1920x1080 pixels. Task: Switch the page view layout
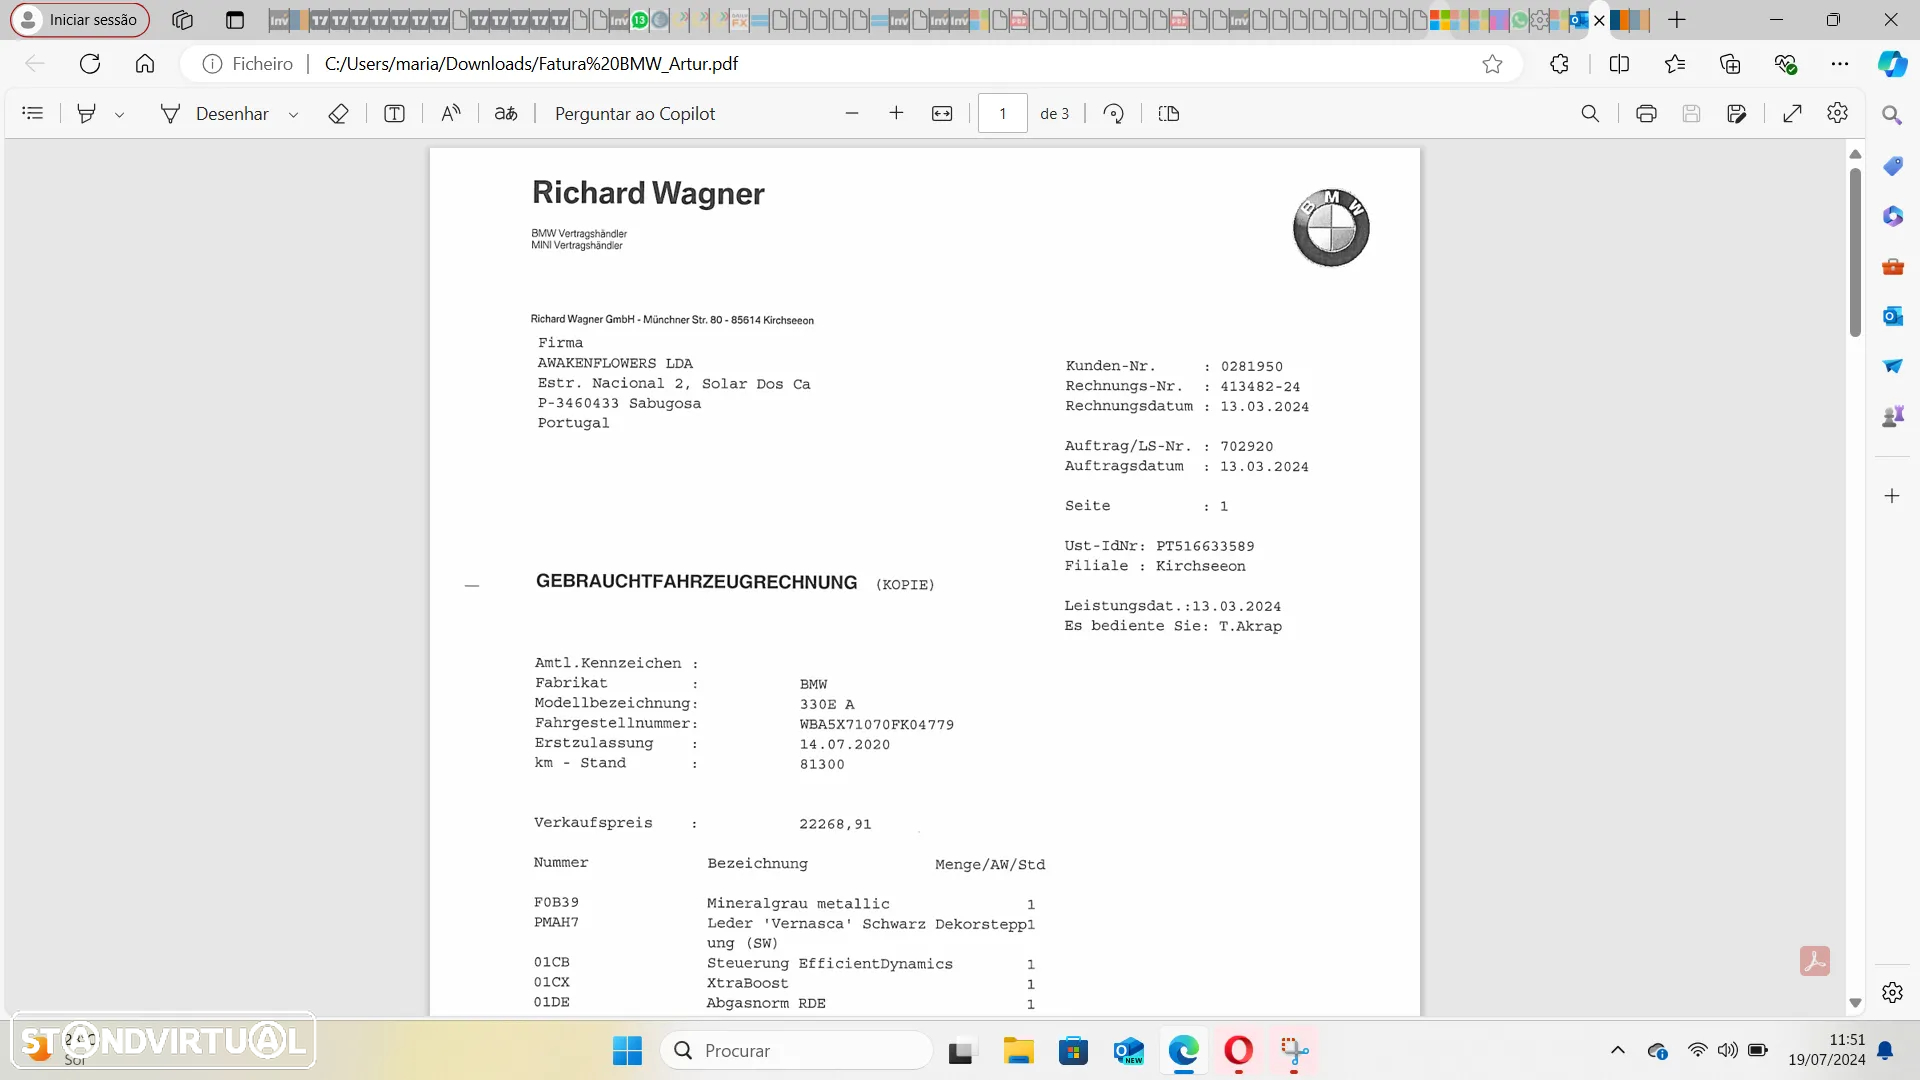tap(1168, 113)
